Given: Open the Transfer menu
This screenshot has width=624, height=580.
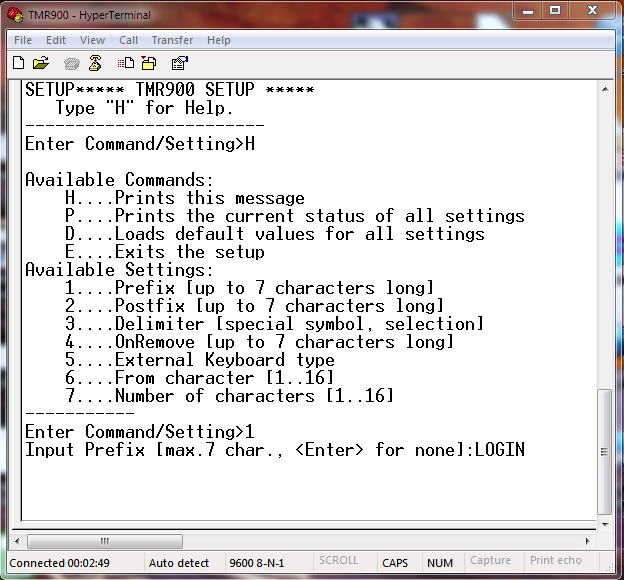Looking at the screenshot, I should coord(172,40).
